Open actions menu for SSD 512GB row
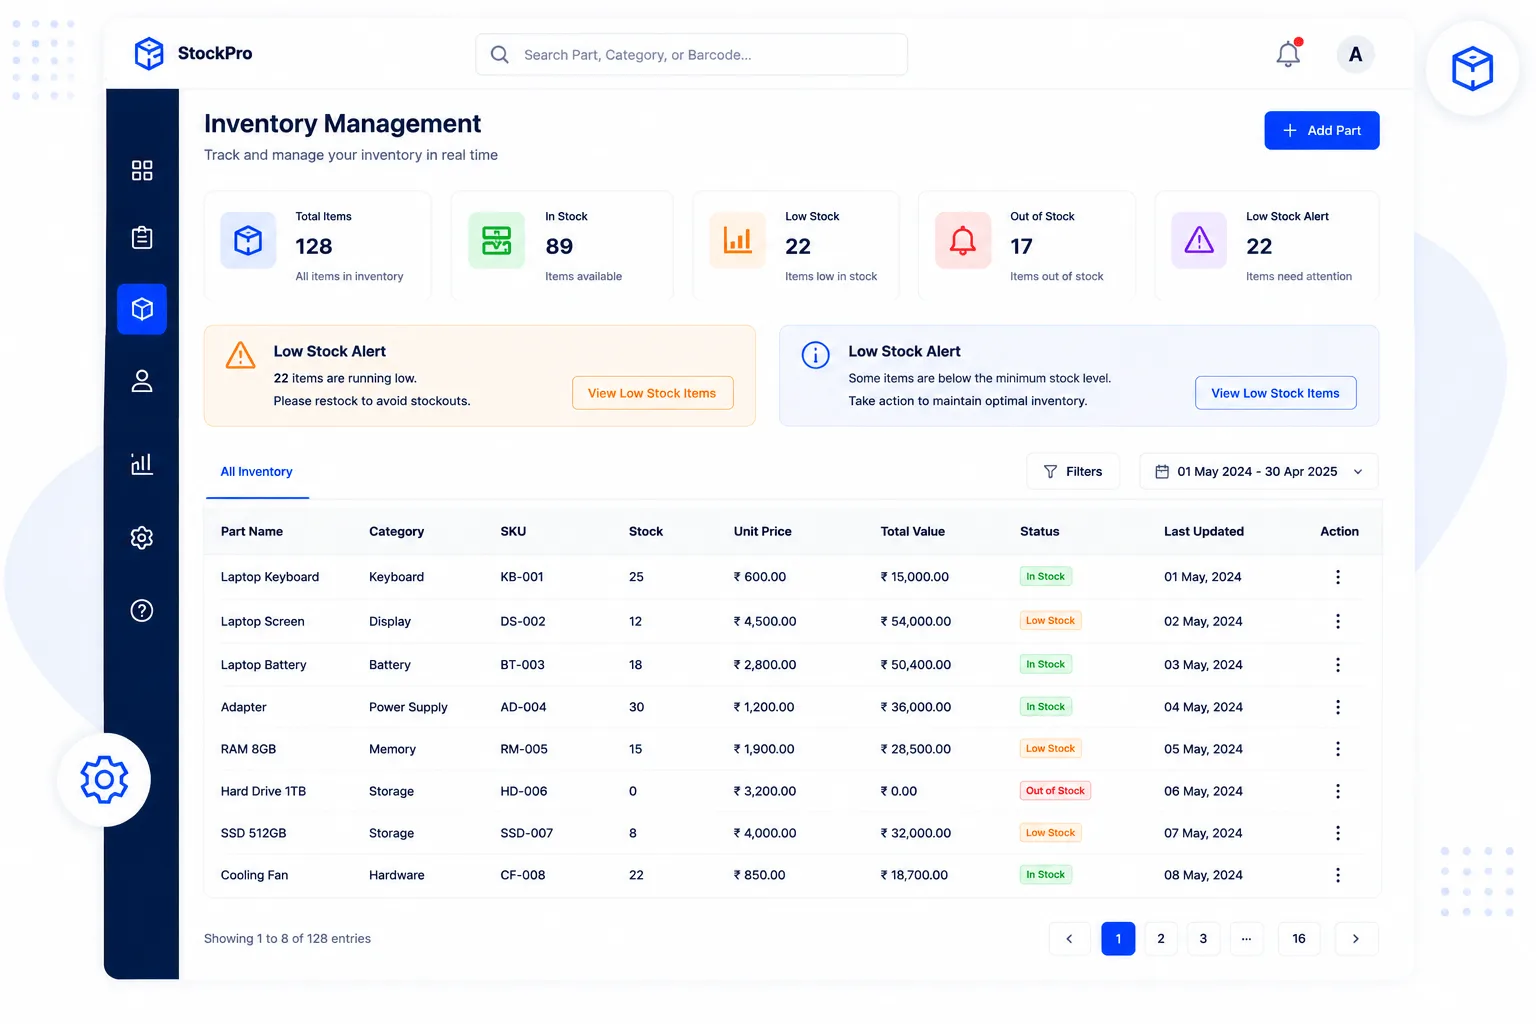 [x=1338, y=833]
